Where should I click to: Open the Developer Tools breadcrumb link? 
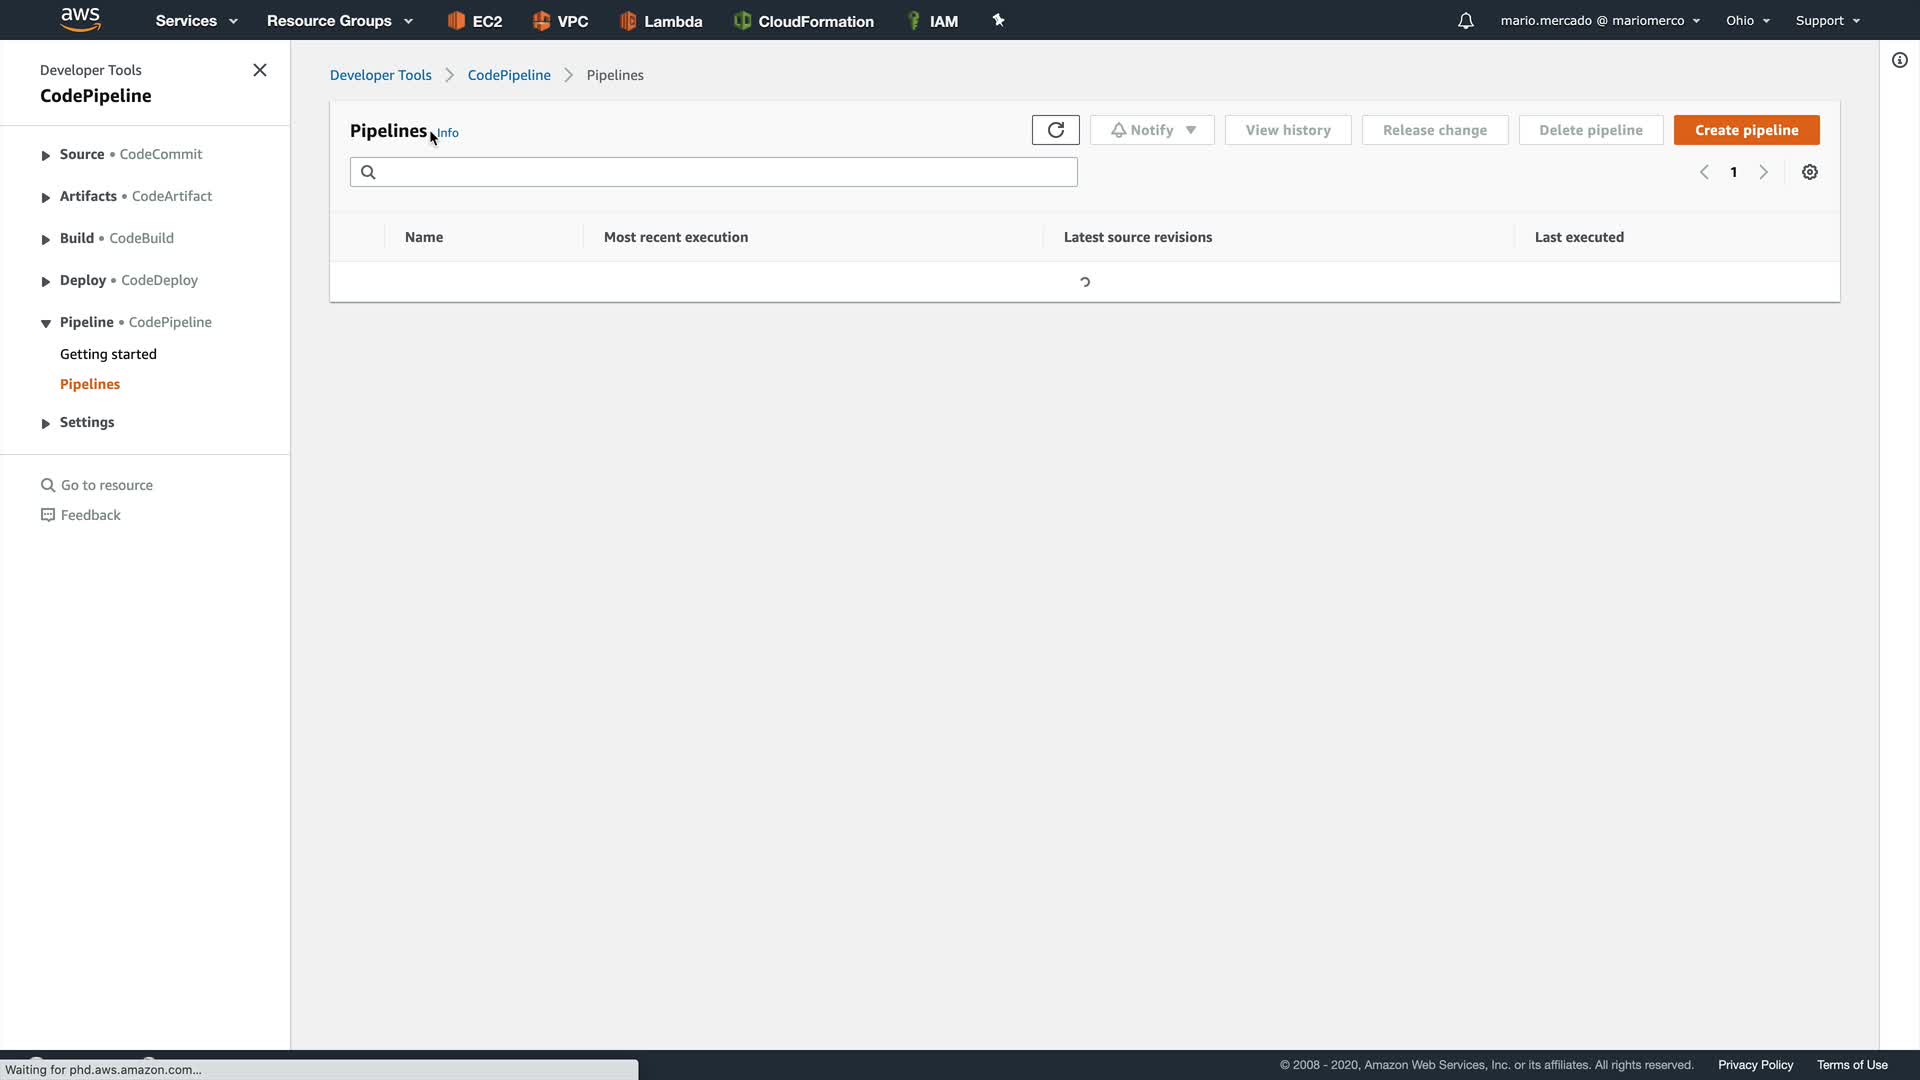click(x=380, y=75)
